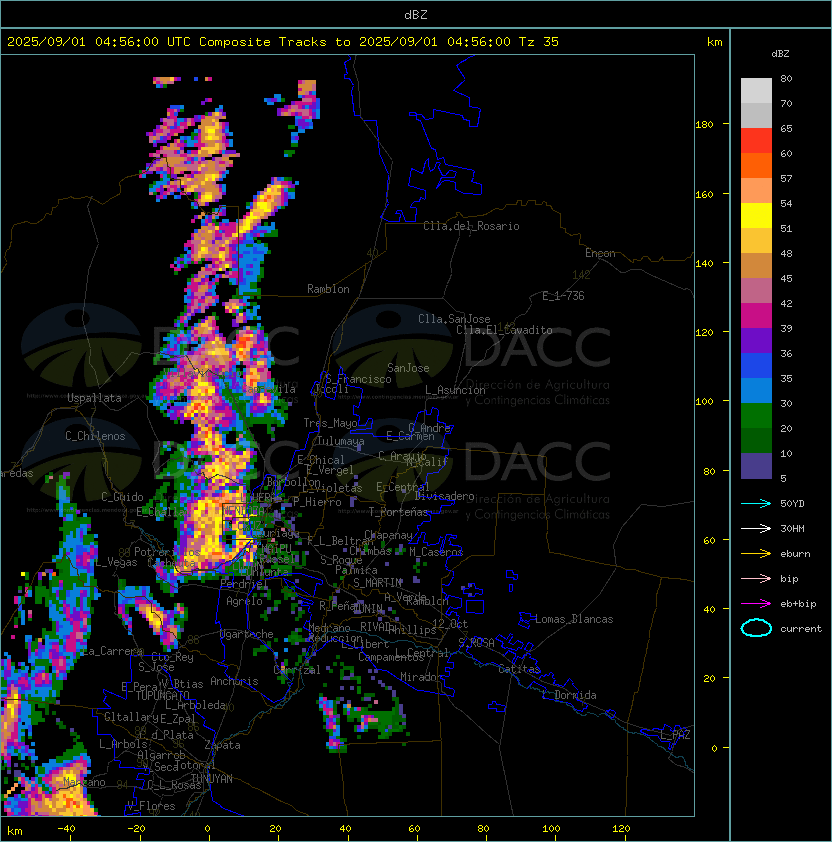Click the 'La_Carrera' map label
The height and width of the screenshot is (842, 832).
[112, 651]
